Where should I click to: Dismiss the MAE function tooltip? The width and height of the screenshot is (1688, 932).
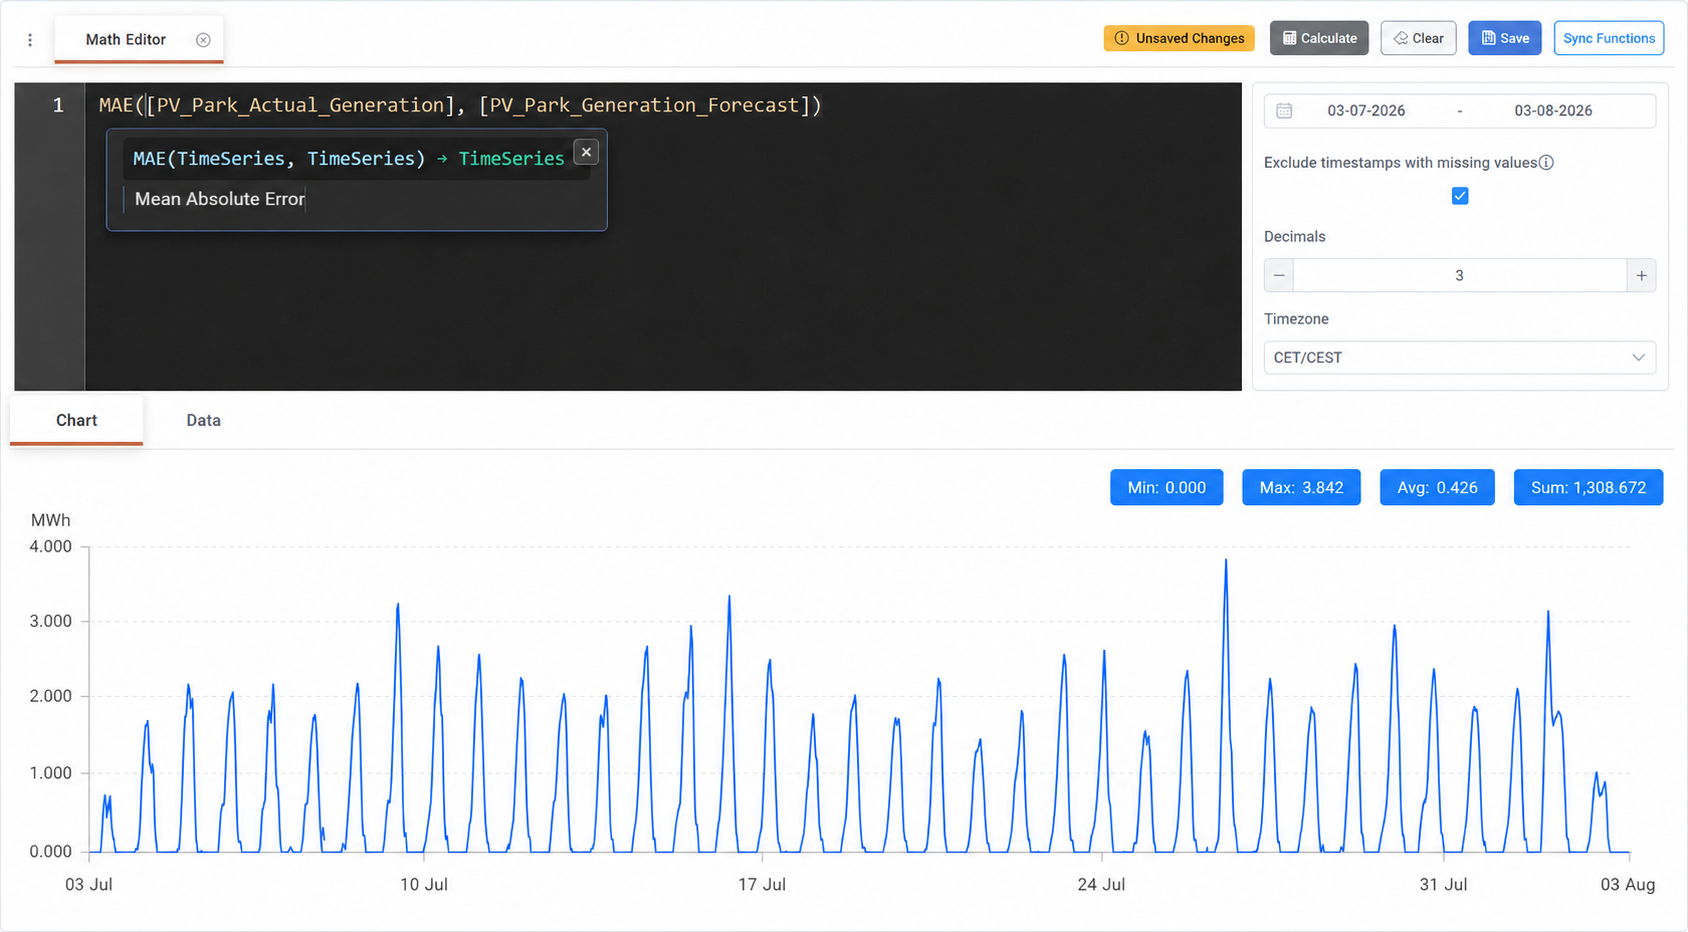(586, 152)
